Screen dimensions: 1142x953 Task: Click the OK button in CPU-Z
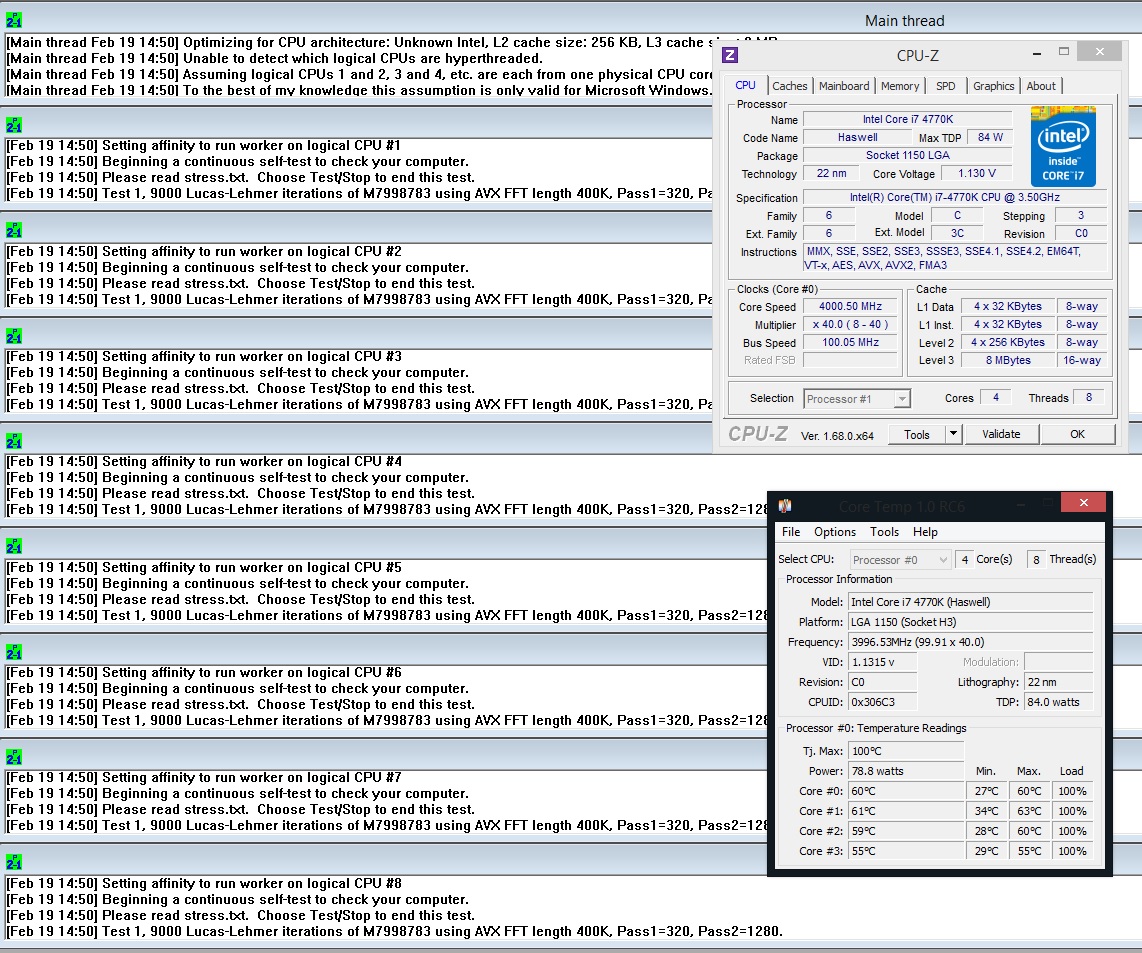click(1077, 434)
